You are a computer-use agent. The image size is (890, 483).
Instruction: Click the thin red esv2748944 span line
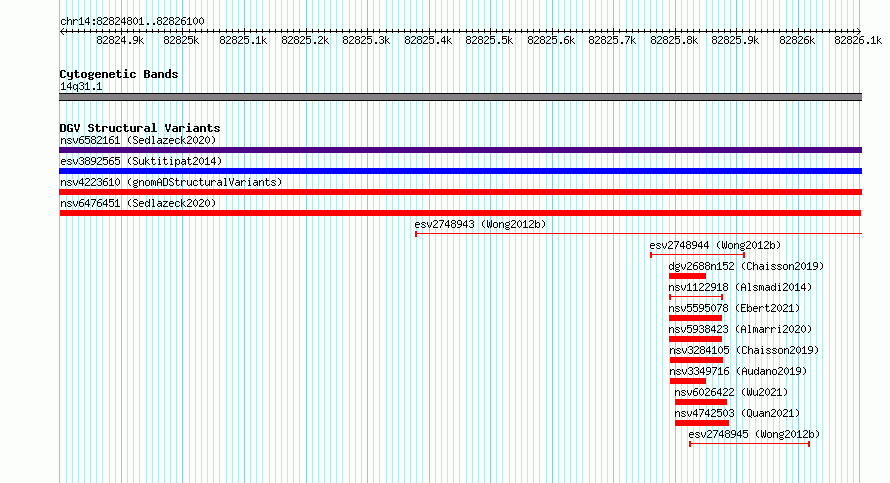point(698,255)
